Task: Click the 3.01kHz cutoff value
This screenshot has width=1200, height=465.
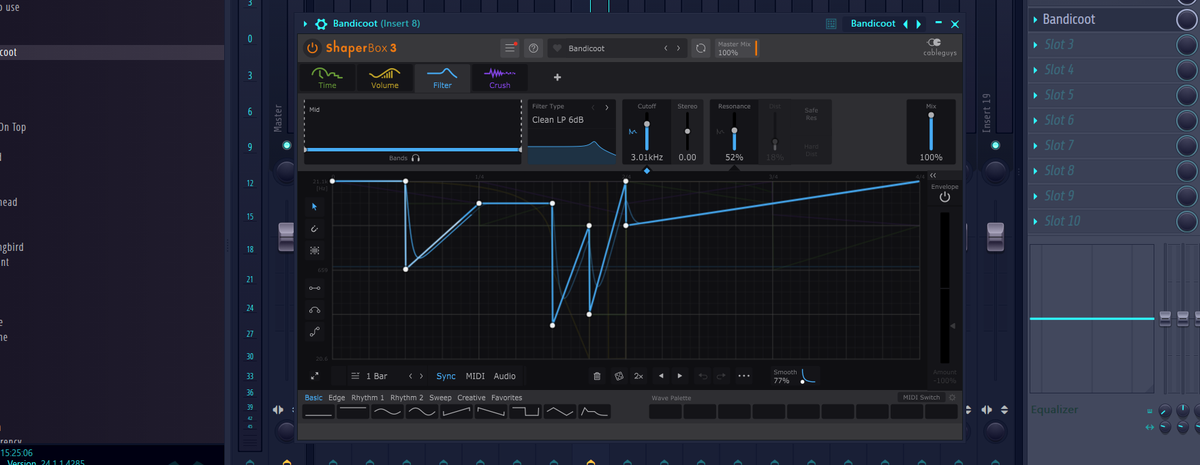Action: [647, 157]
